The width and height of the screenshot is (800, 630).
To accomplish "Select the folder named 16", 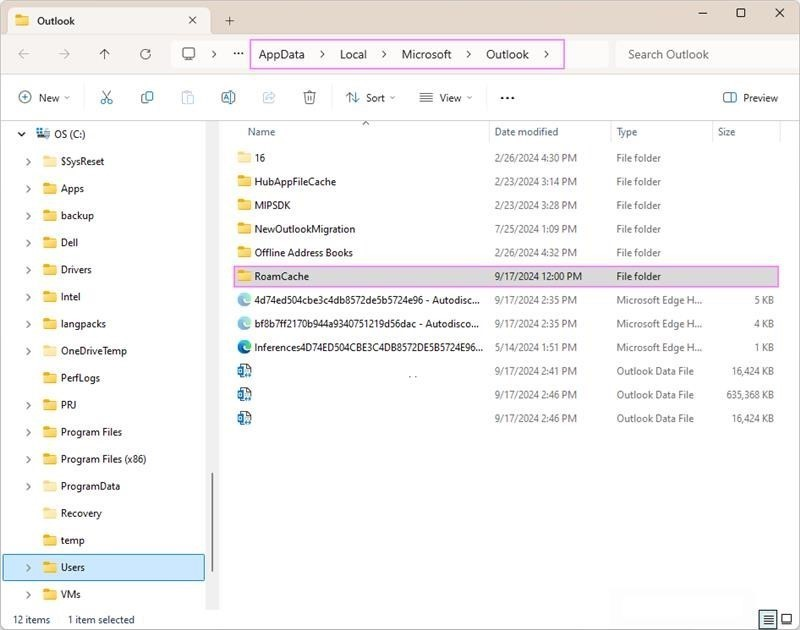I will 506,158.
